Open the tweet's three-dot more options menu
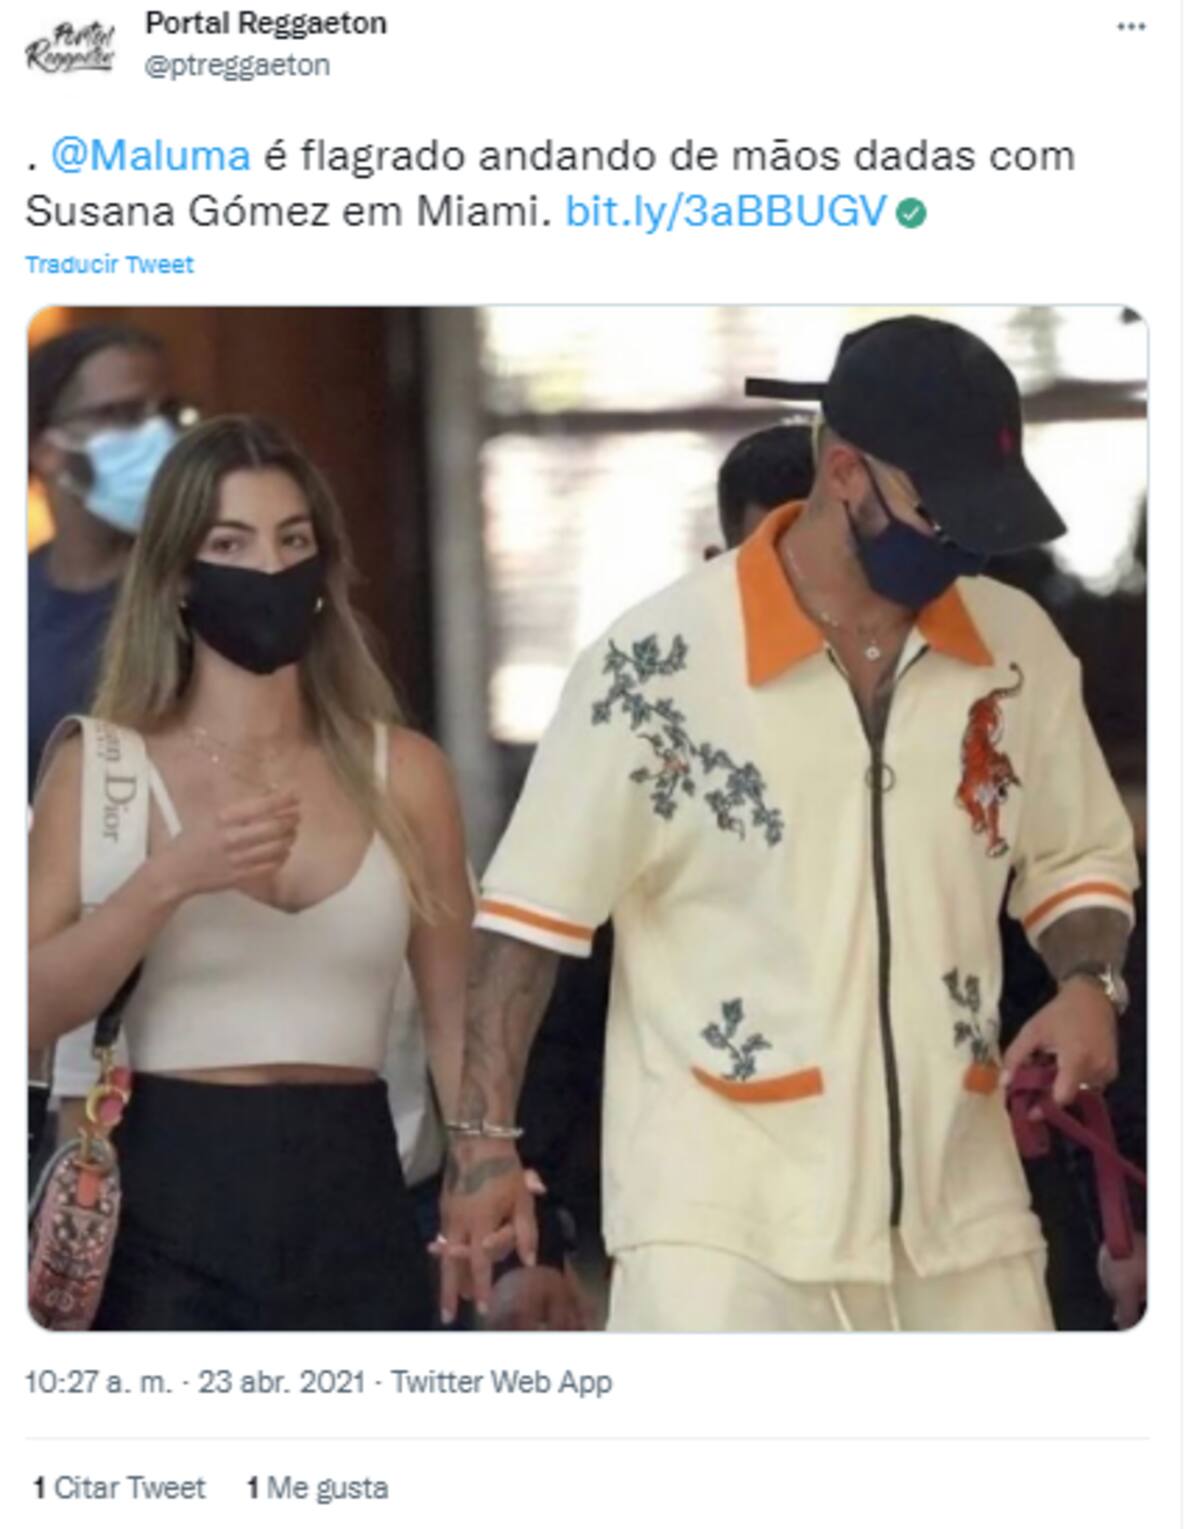Screen dimensions: 1200x1529 pos(1131,27)
